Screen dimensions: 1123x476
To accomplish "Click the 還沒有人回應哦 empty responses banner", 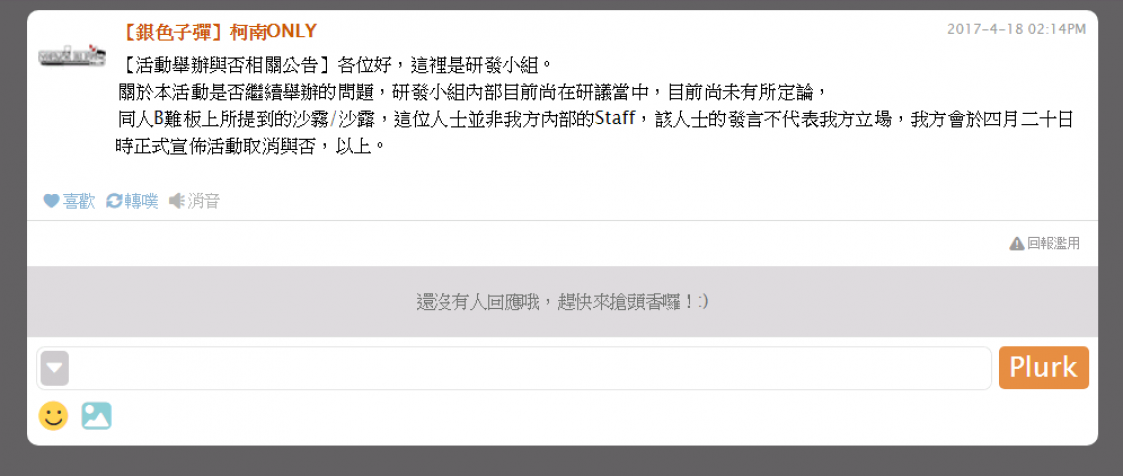I will pos(562,302).
